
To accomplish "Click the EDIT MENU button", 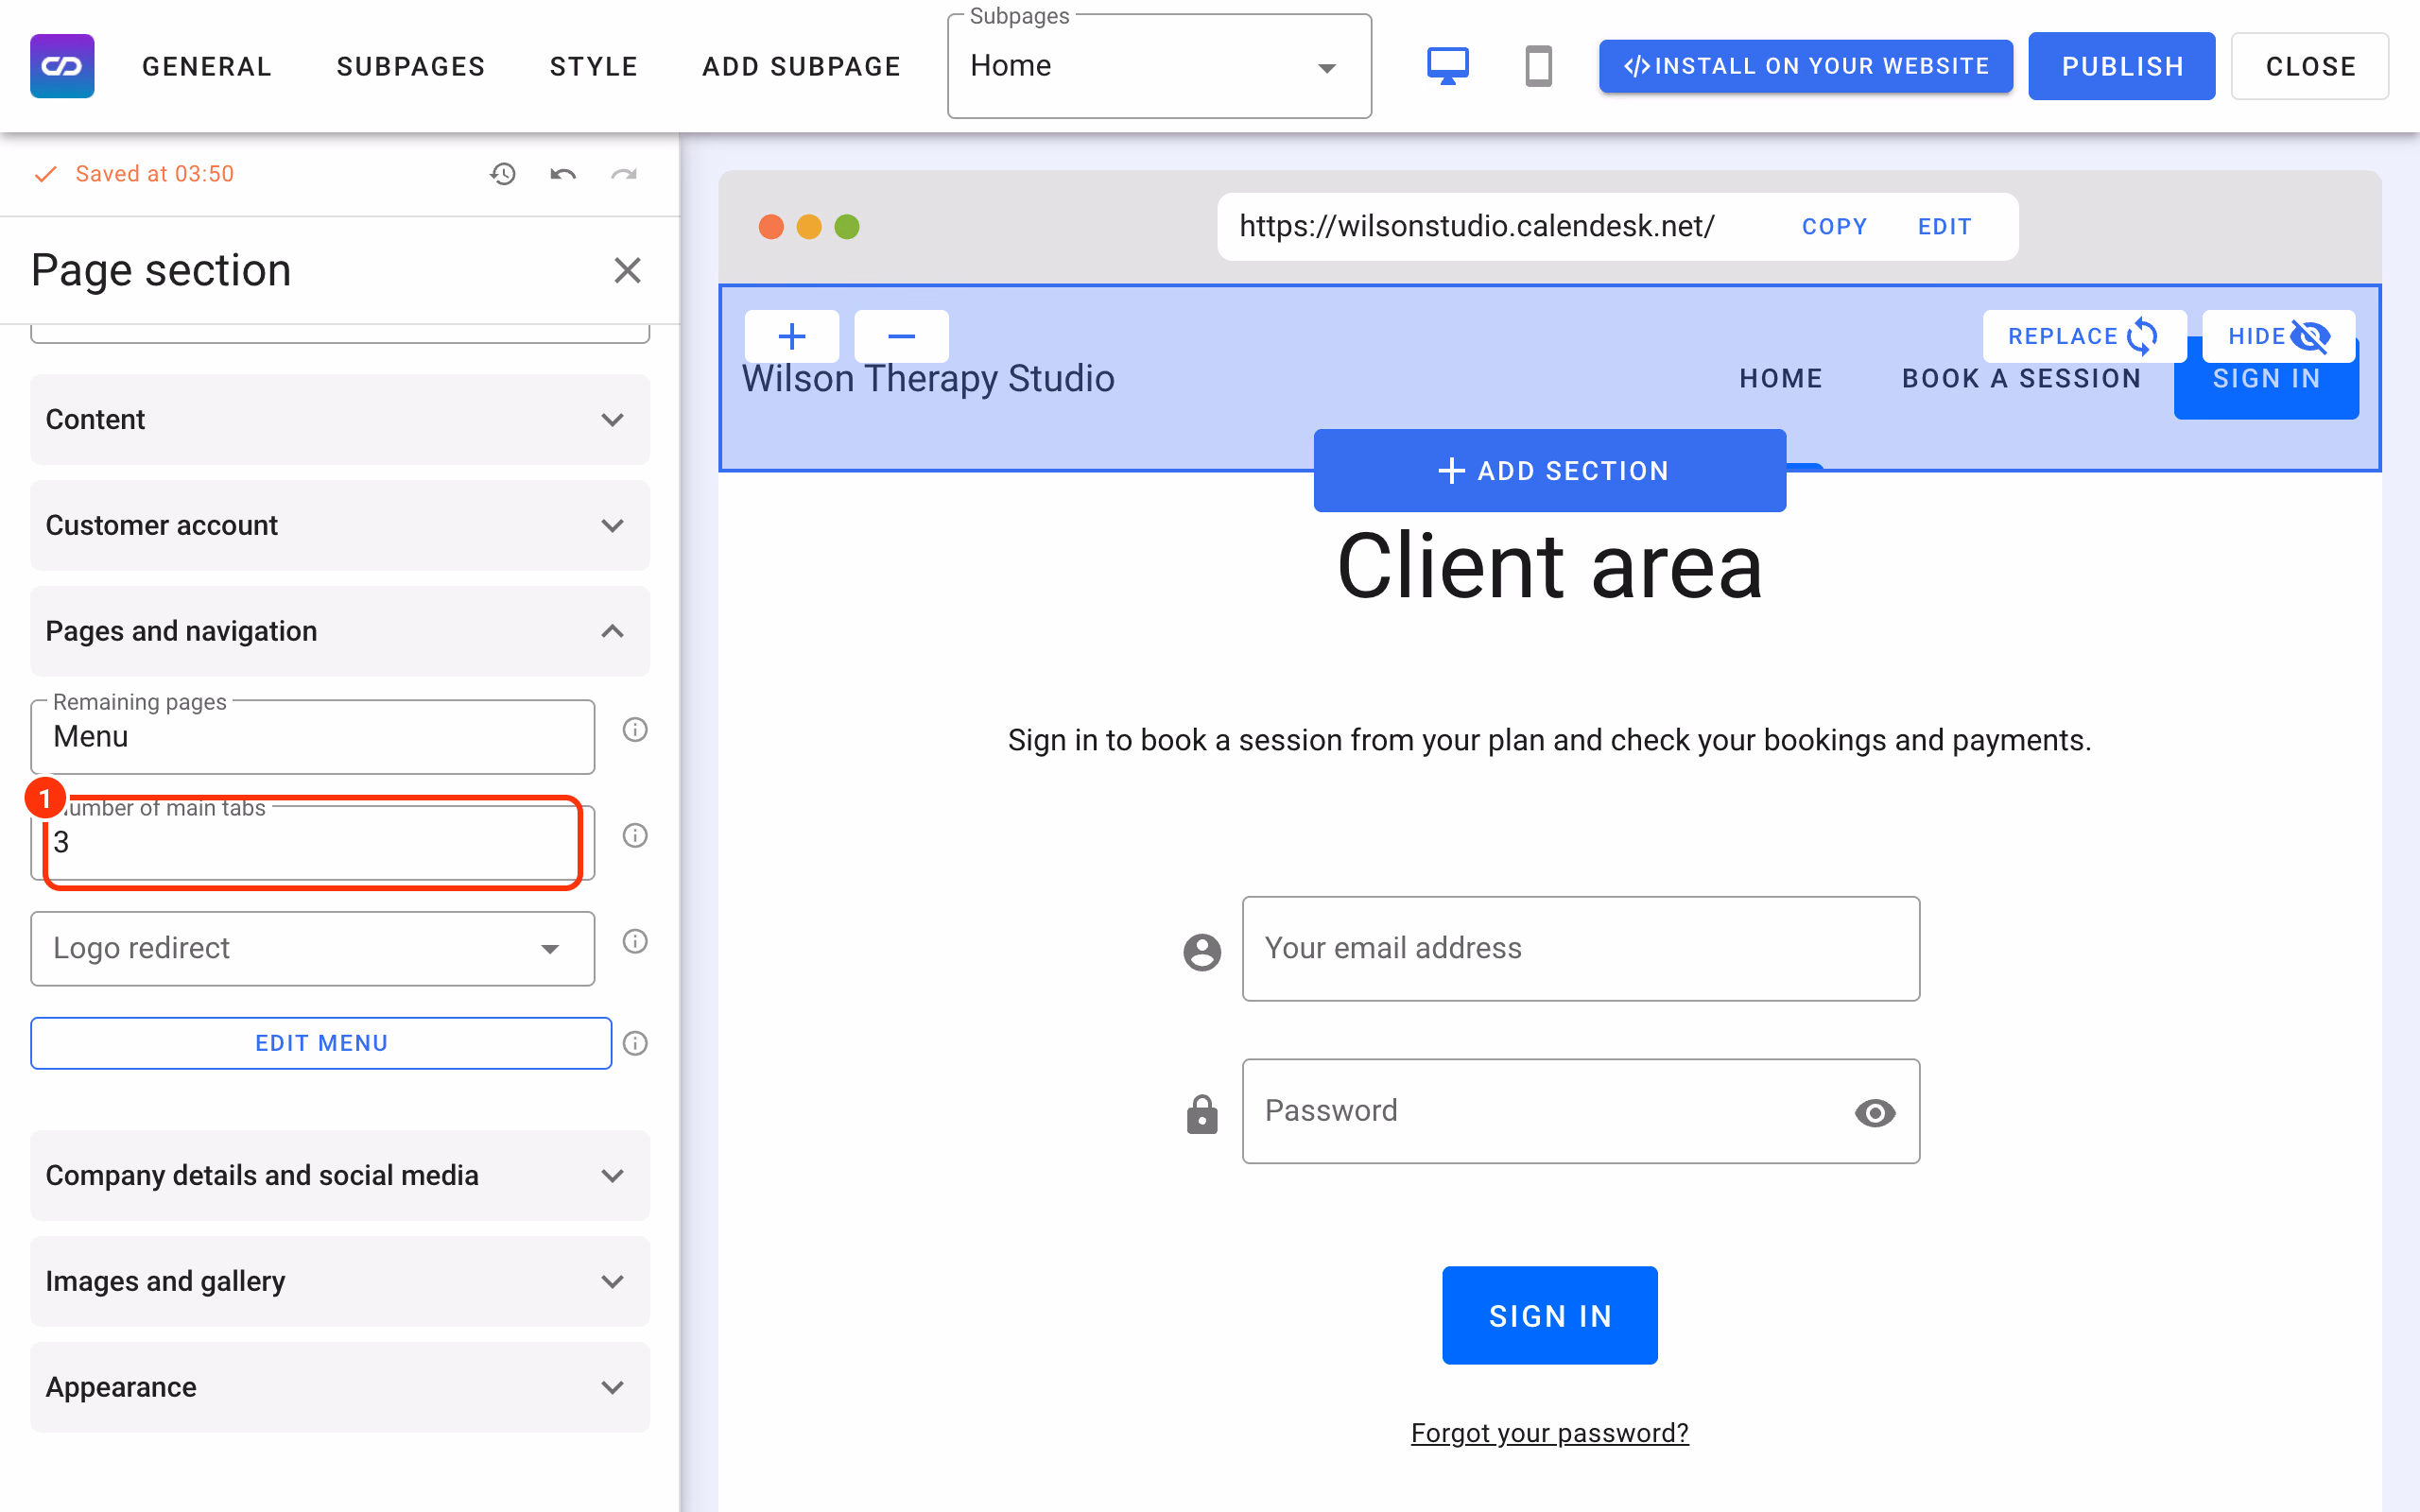I will [321, 1043].
